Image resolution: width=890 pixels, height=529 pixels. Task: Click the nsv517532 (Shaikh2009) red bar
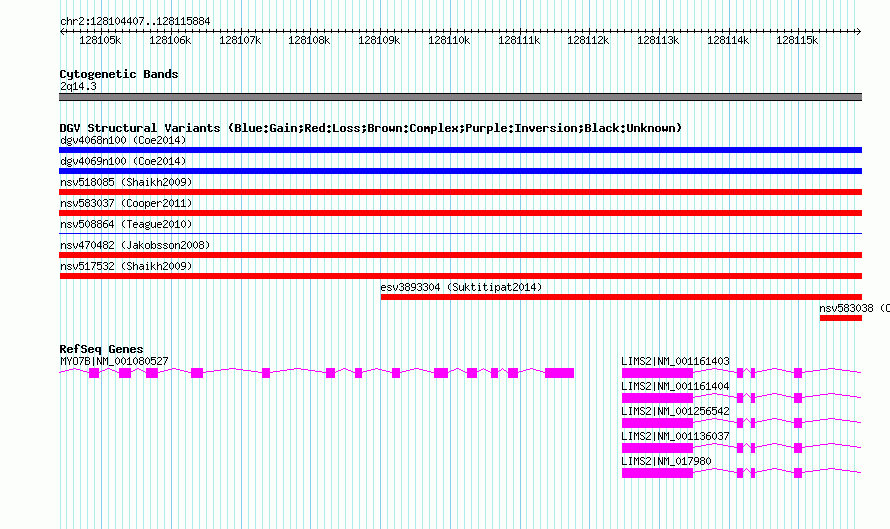pos(460,276)
